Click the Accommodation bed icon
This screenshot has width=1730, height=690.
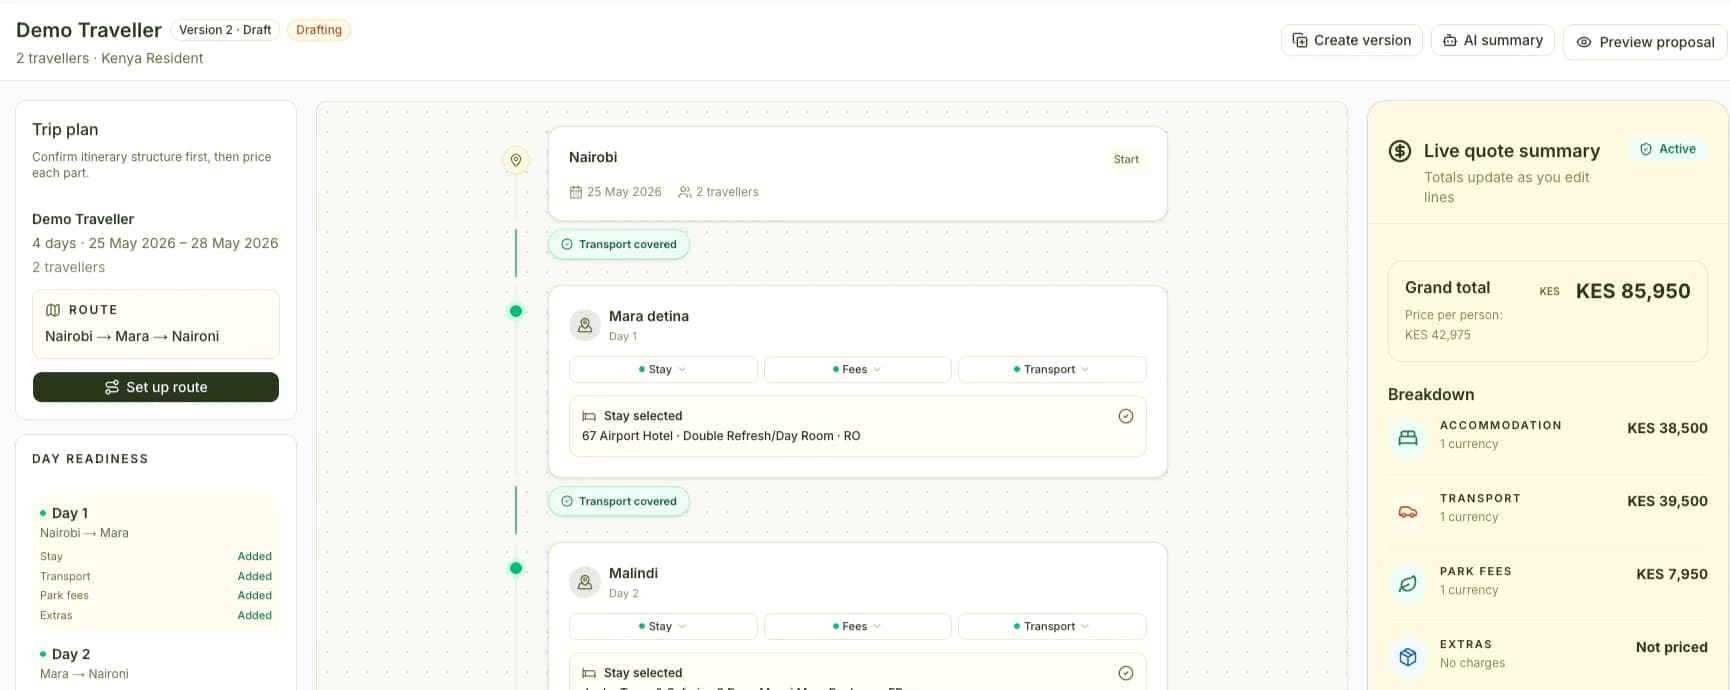click(1408, 437)
